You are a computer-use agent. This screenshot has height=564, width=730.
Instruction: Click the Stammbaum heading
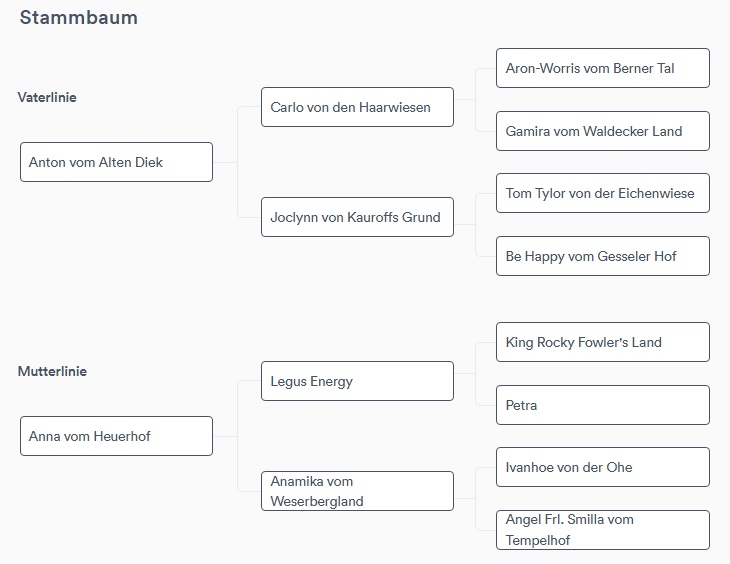(x=79, y=18)
